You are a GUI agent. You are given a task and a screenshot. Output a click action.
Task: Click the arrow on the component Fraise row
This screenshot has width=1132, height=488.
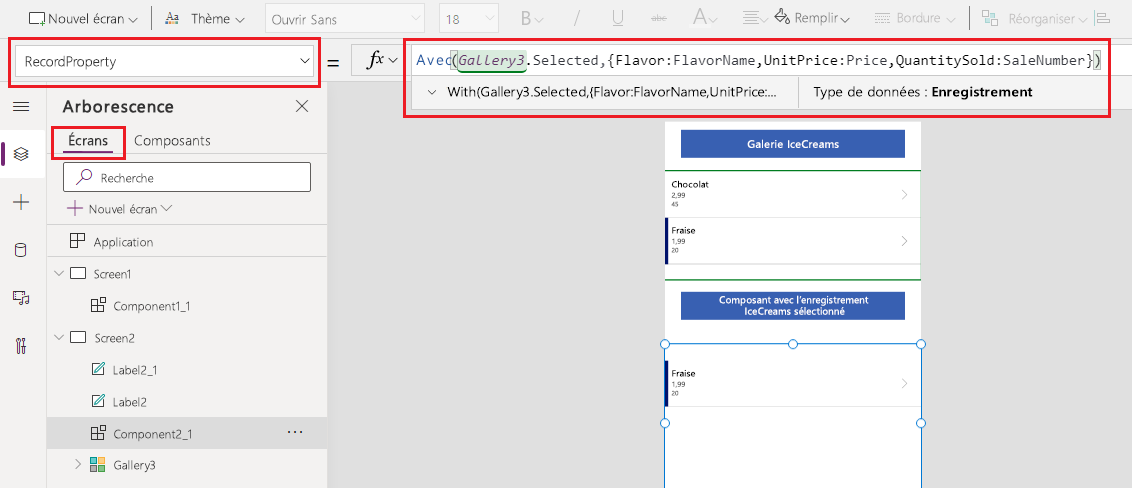905,384
